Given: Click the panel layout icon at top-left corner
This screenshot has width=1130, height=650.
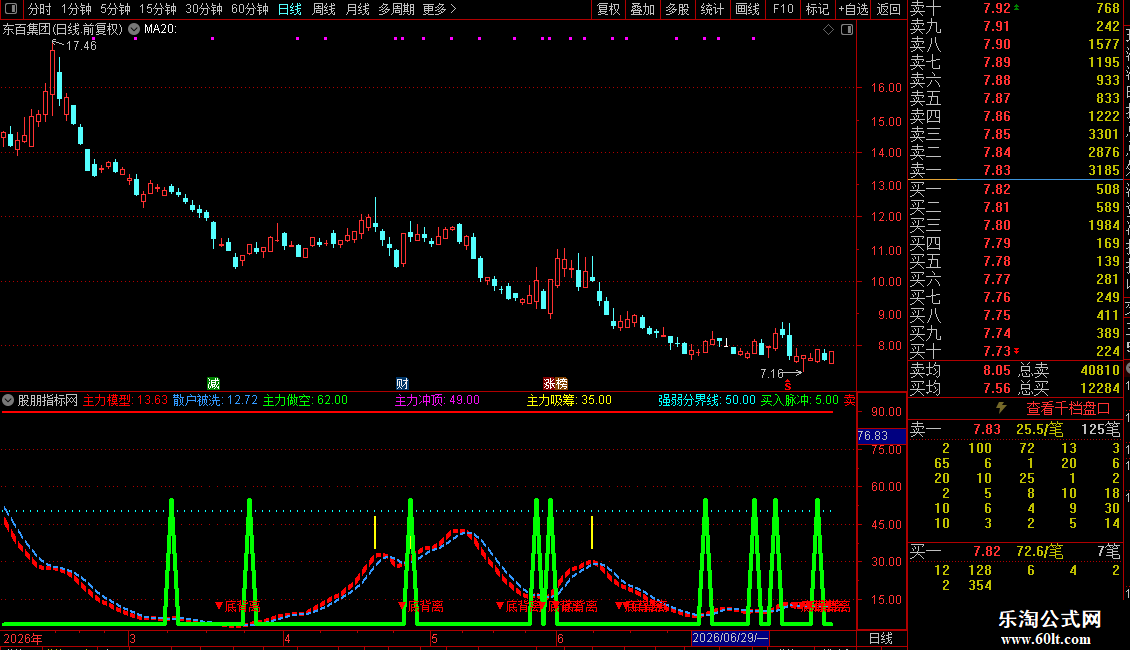Looking at the screenshot, I should tap(11, 9).
